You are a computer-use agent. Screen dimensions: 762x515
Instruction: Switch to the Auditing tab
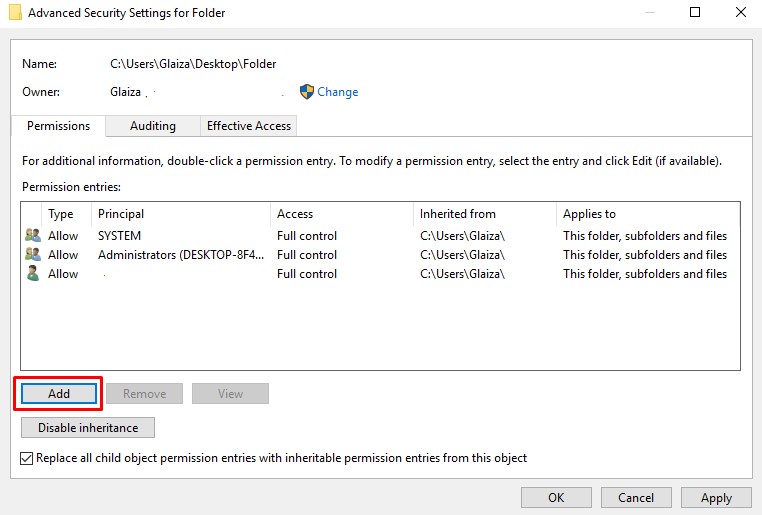(x=152, y=126)
